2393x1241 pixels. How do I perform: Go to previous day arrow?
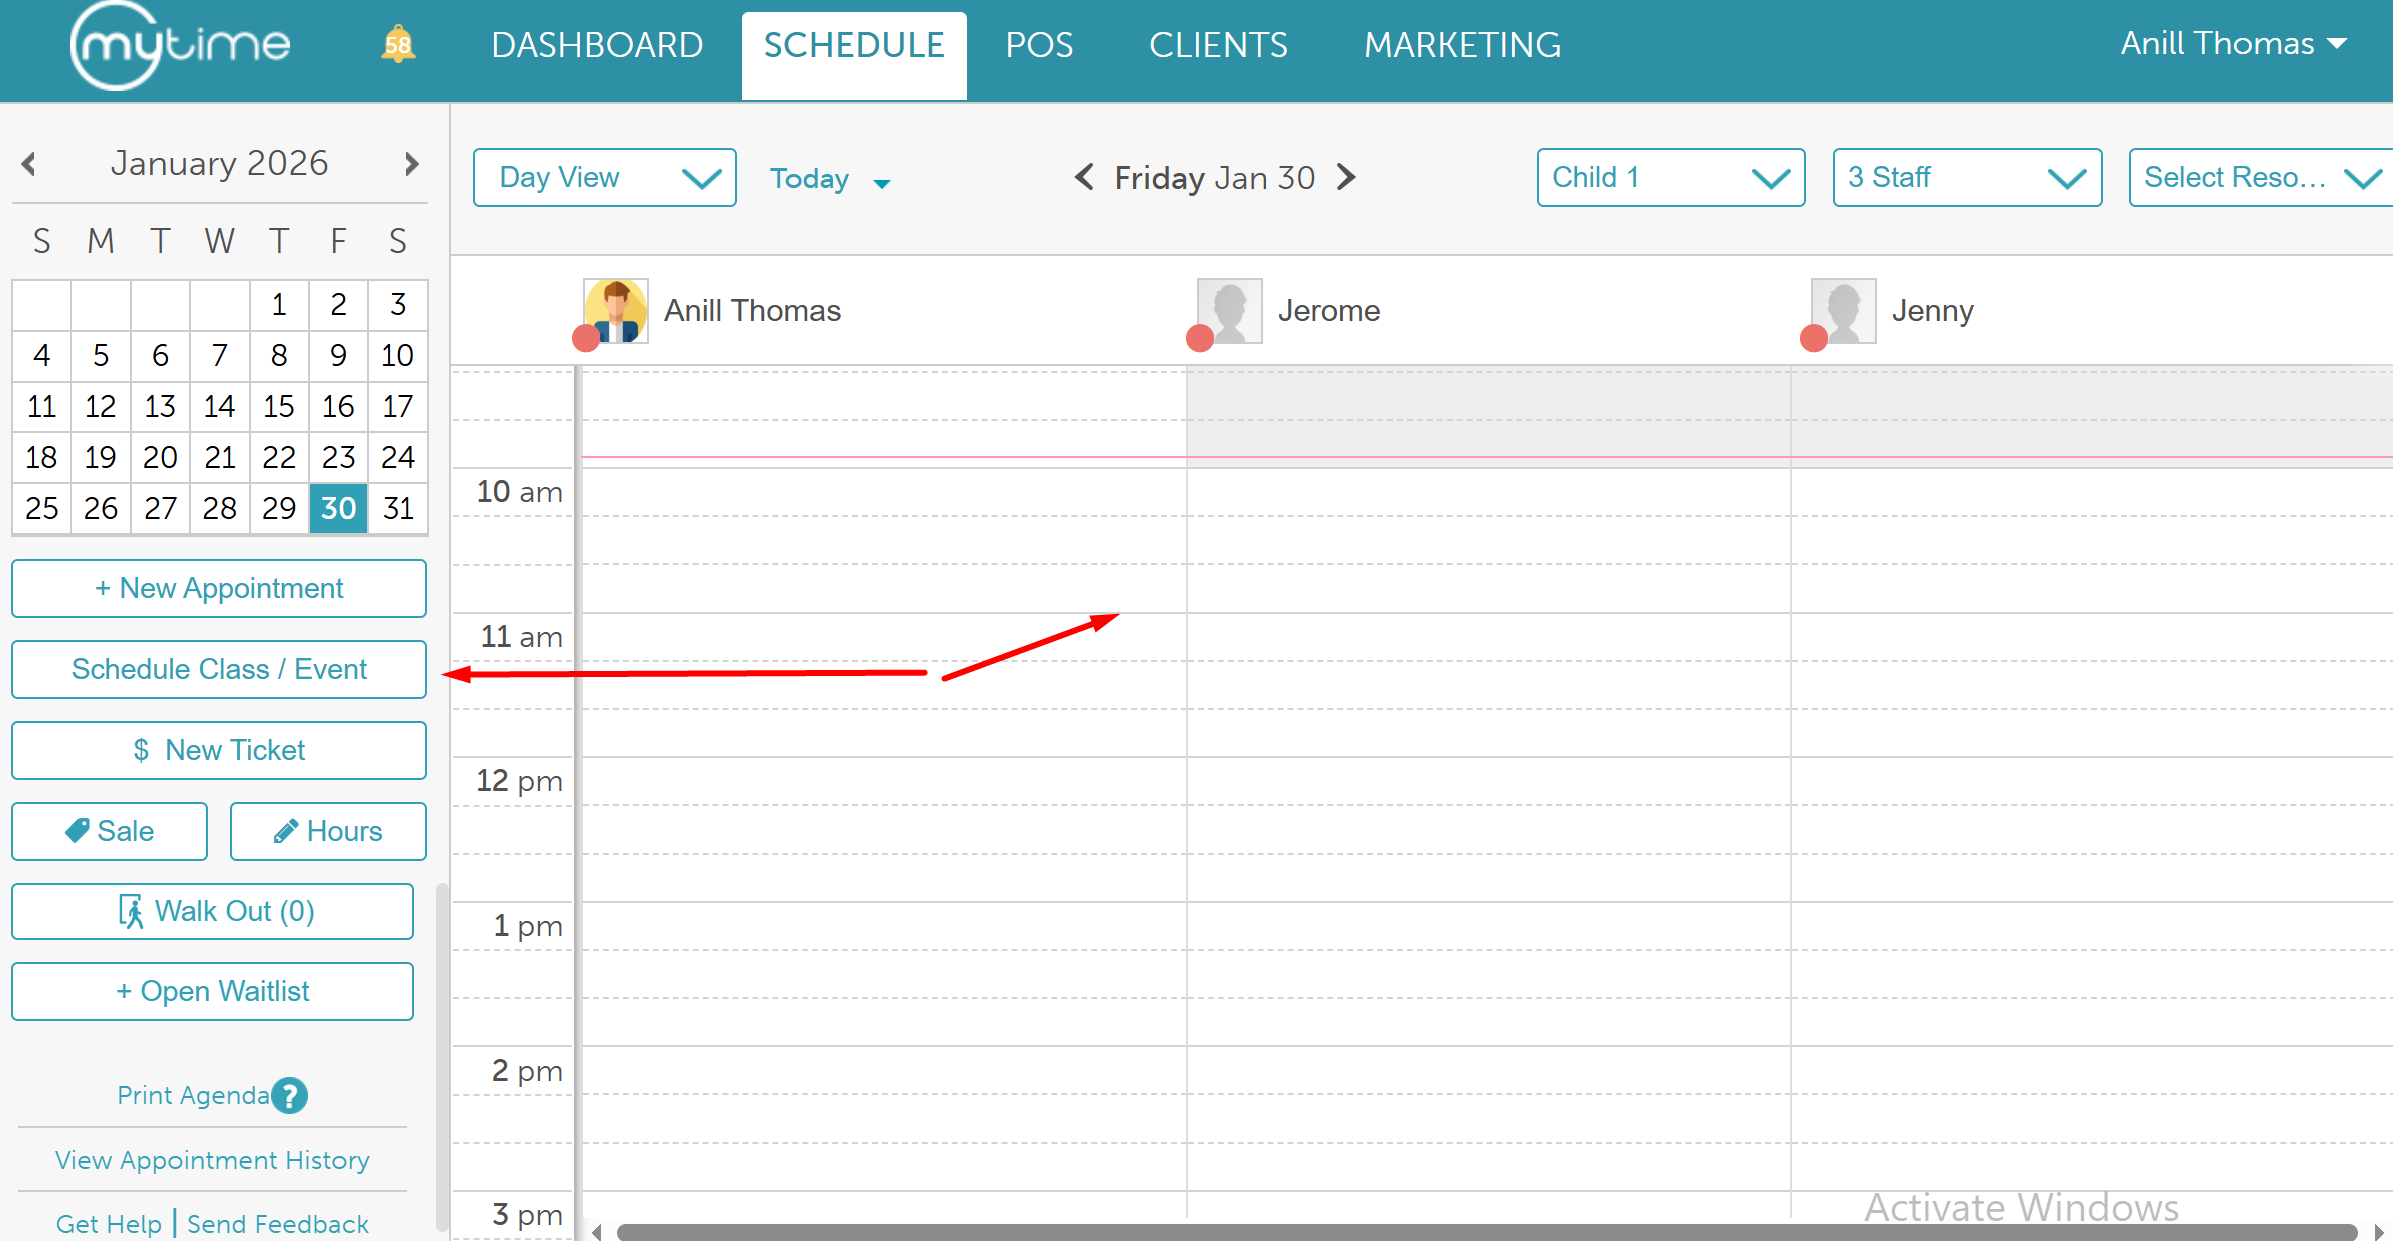tap(1083, 177)
